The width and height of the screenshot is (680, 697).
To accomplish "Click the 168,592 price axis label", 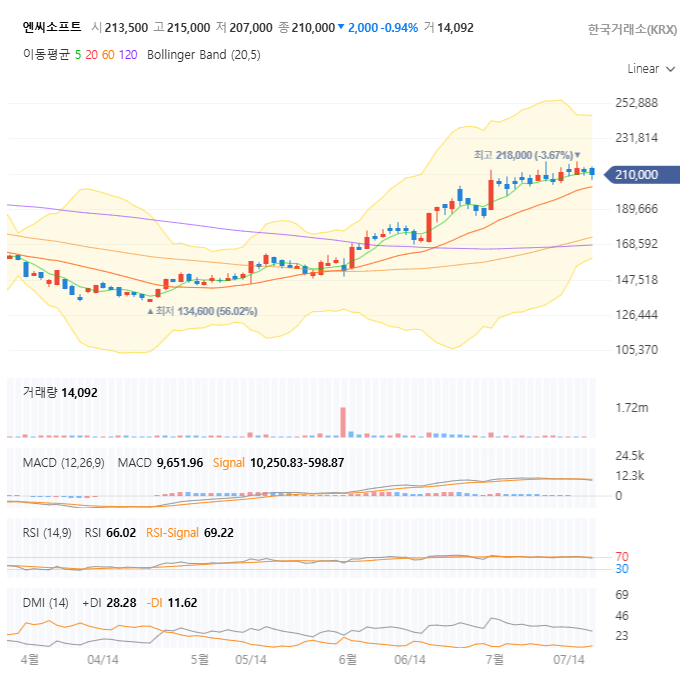I will tap(636, 244).
